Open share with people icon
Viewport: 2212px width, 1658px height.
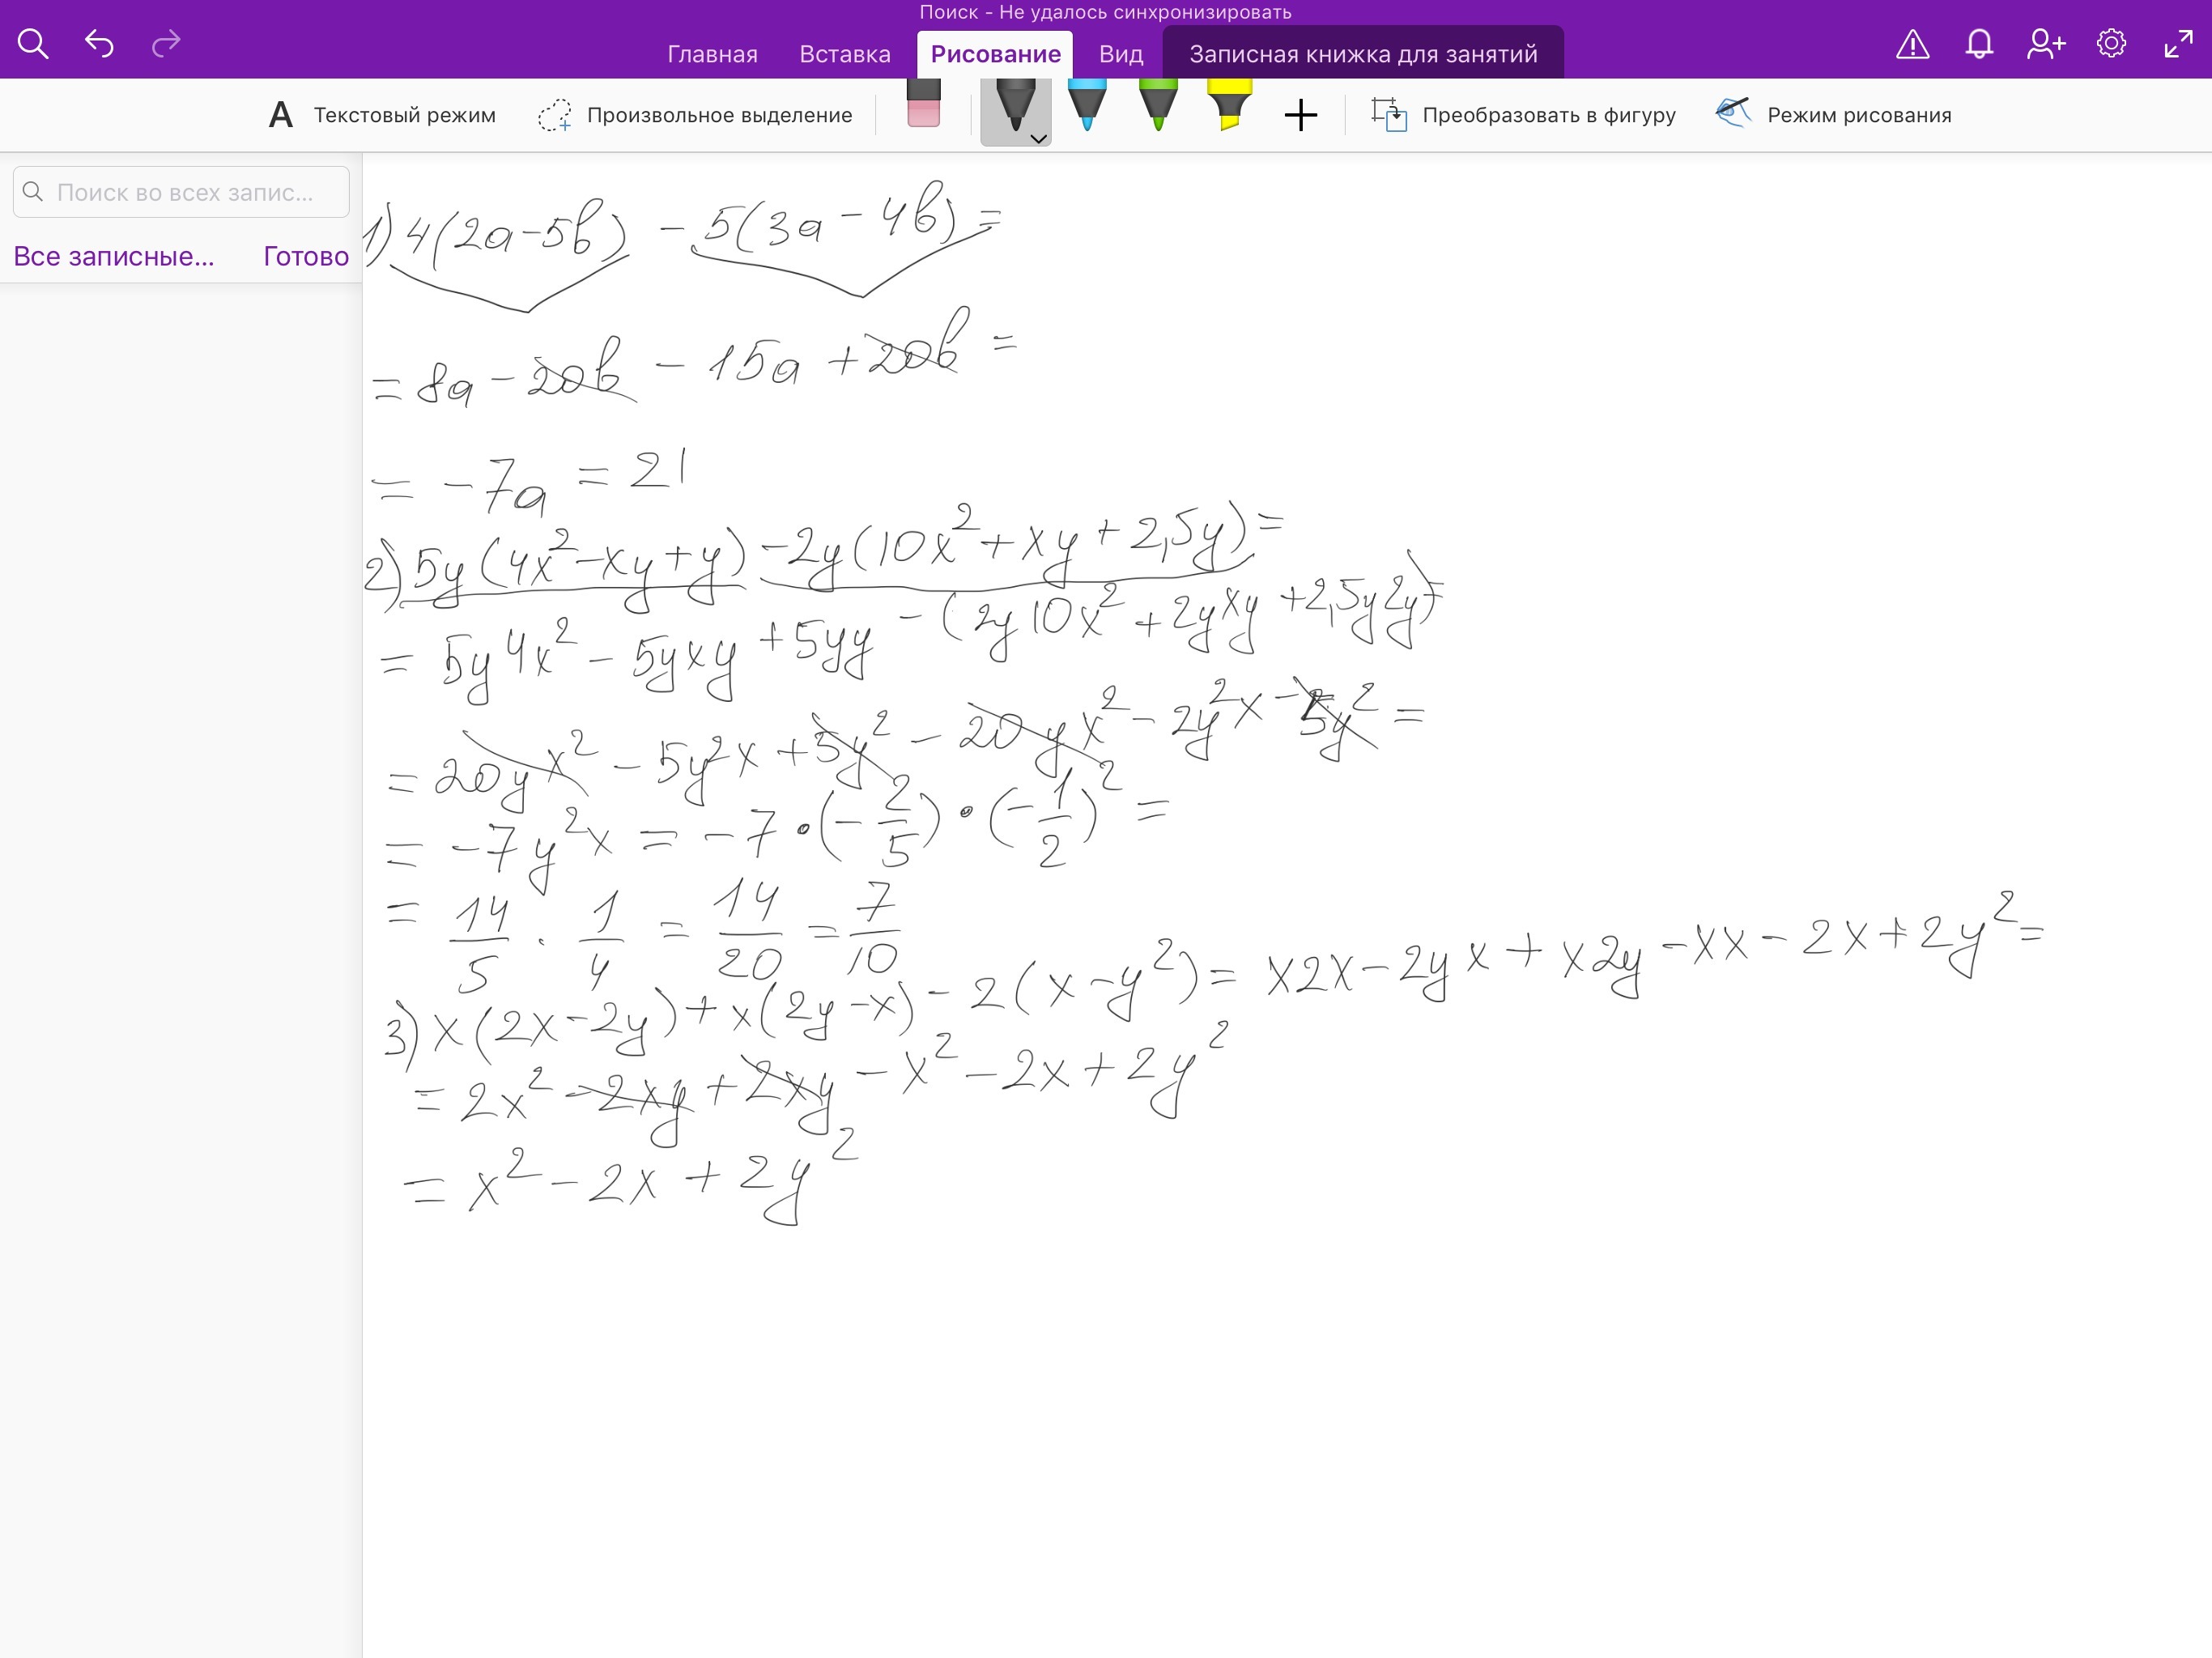coord(2045,44)
